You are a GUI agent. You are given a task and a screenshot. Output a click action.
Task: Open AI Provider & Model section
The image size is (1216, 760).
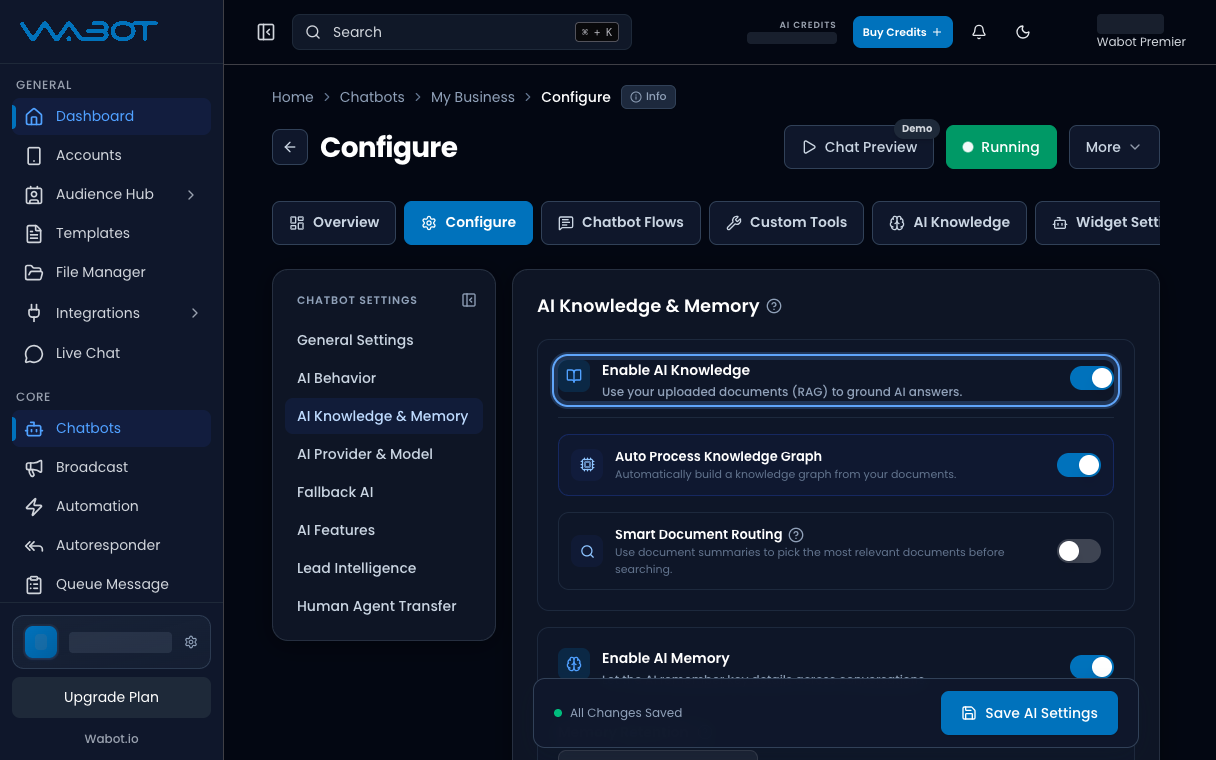click(384, 454)
